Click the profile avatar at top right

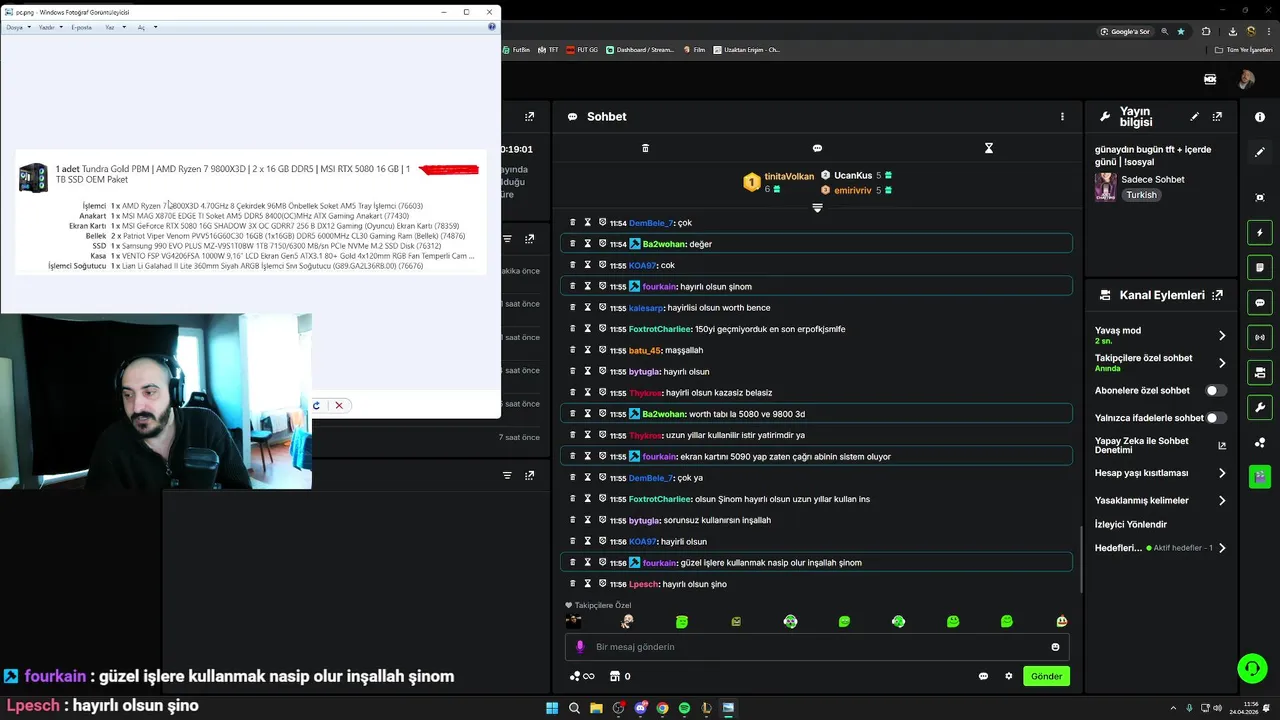coord(1246,79)
